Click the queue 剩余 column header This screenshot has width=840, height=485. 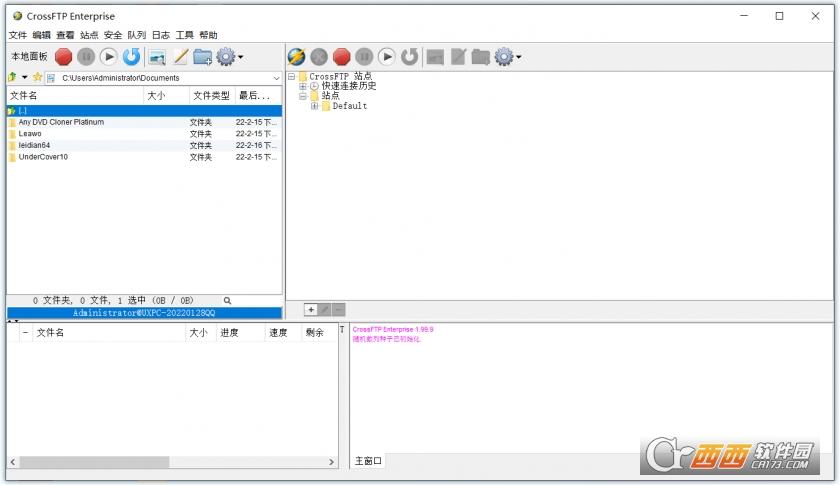319,332
